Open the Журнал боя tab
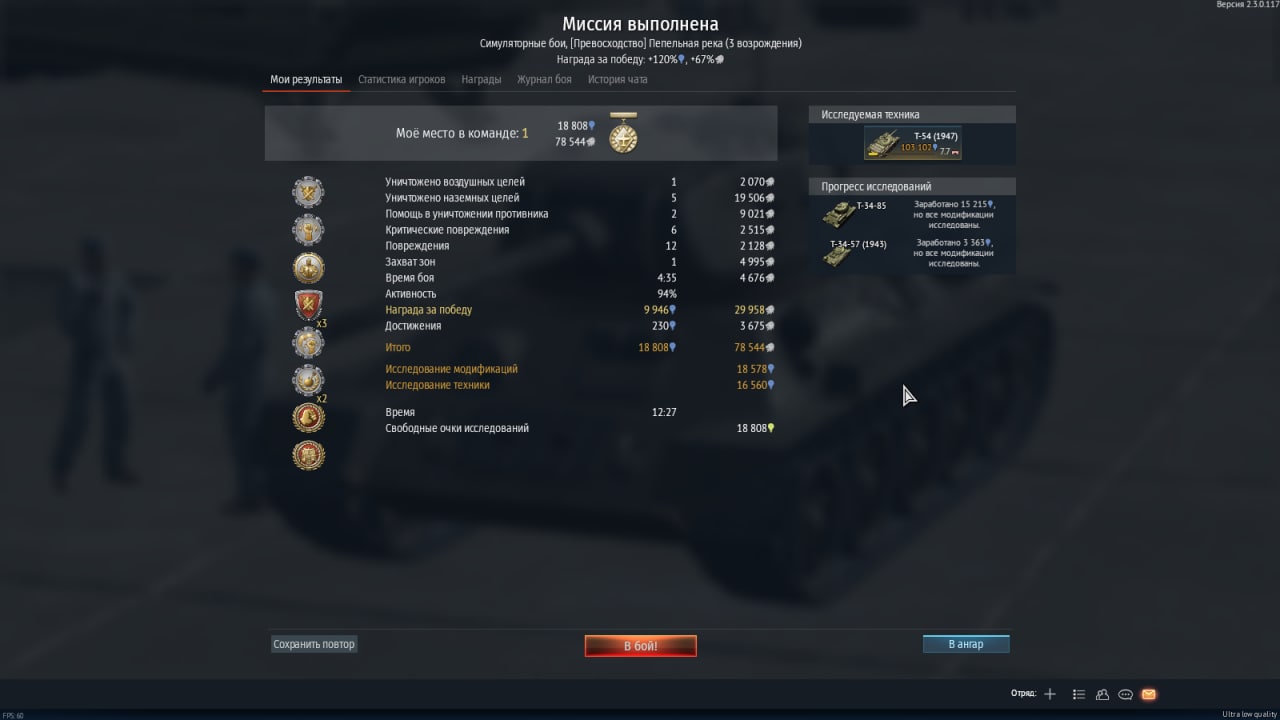 pos(544,80)
